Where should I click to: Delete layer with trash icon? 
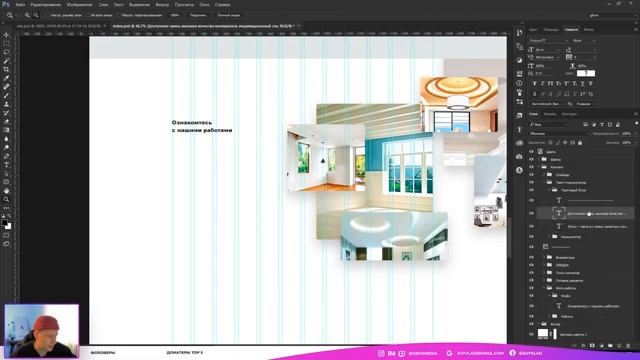(x=628, y=346)
